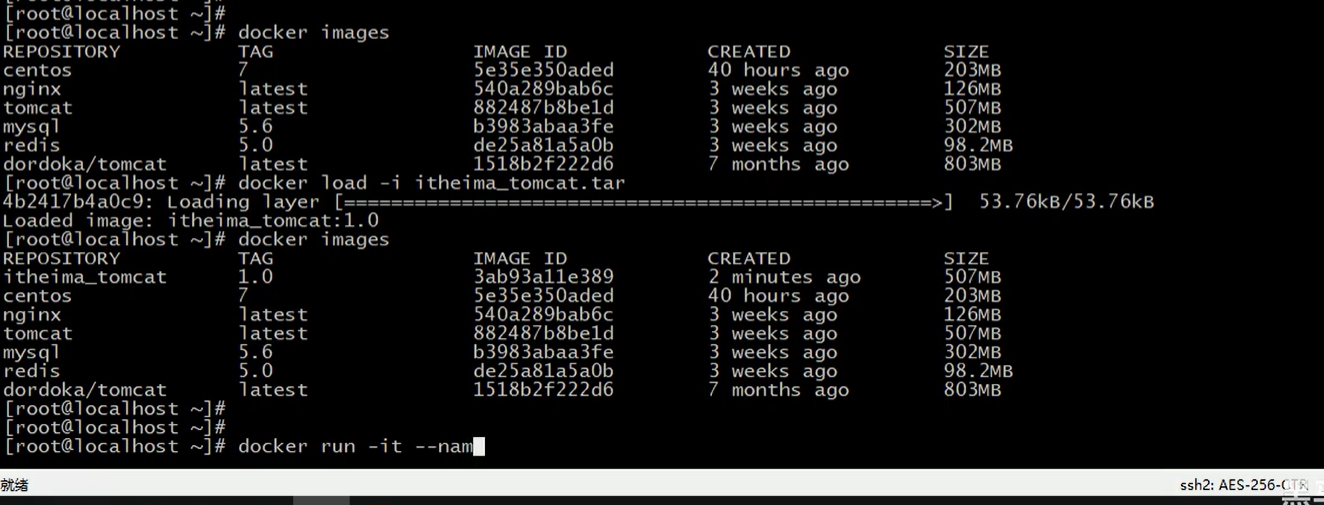The width and height of the screenshot is (1324, 505).
Task: Click the 'docker load -i itheima_tomcat.tar' command text
Action: pyautogui.click(x=432, y=183)
